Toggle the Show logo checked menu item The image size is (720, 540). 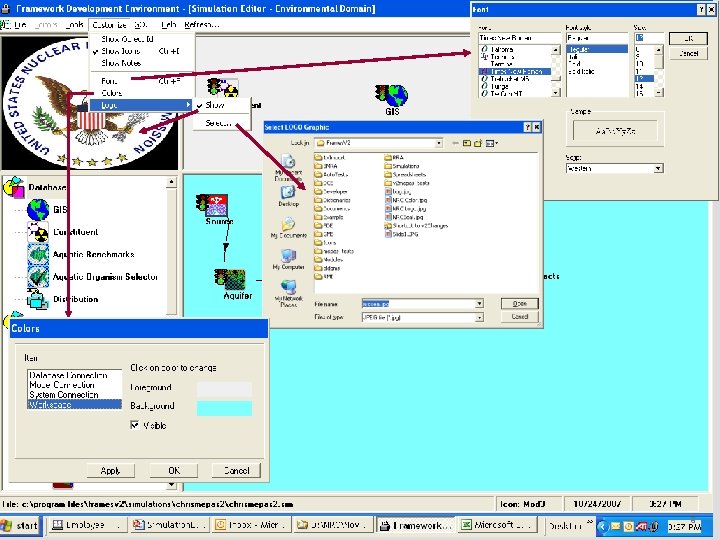(x=215, y=105)
